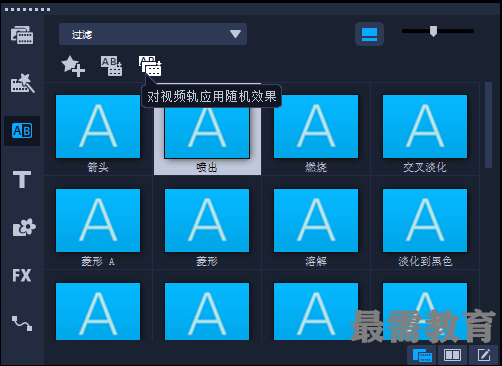Show the split options panel icon
This screenshot has height=366, width=502.
click(x=452, y=355)
